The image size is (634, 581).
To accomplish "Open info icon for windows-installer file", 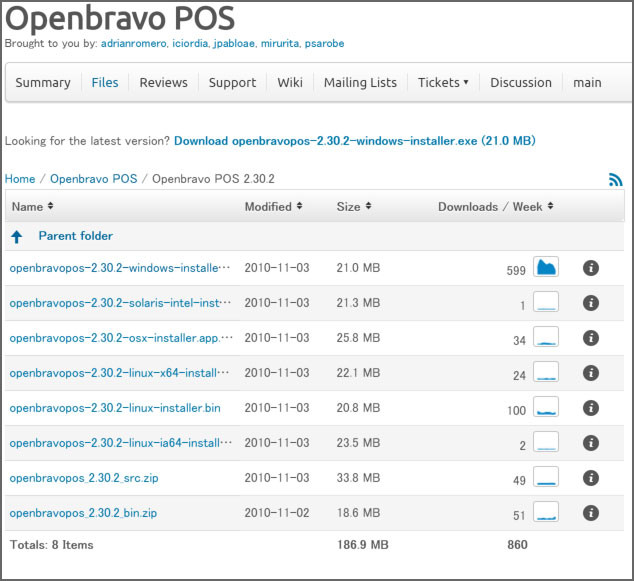I will pyautogui.click(x=591, y=268).
